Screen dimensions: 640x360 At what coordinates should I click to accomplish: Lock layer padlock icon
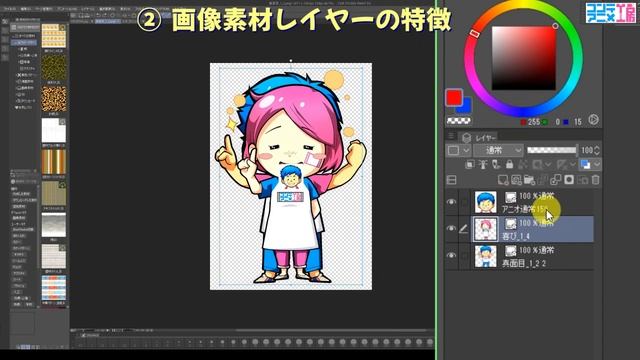pos(509,164)
